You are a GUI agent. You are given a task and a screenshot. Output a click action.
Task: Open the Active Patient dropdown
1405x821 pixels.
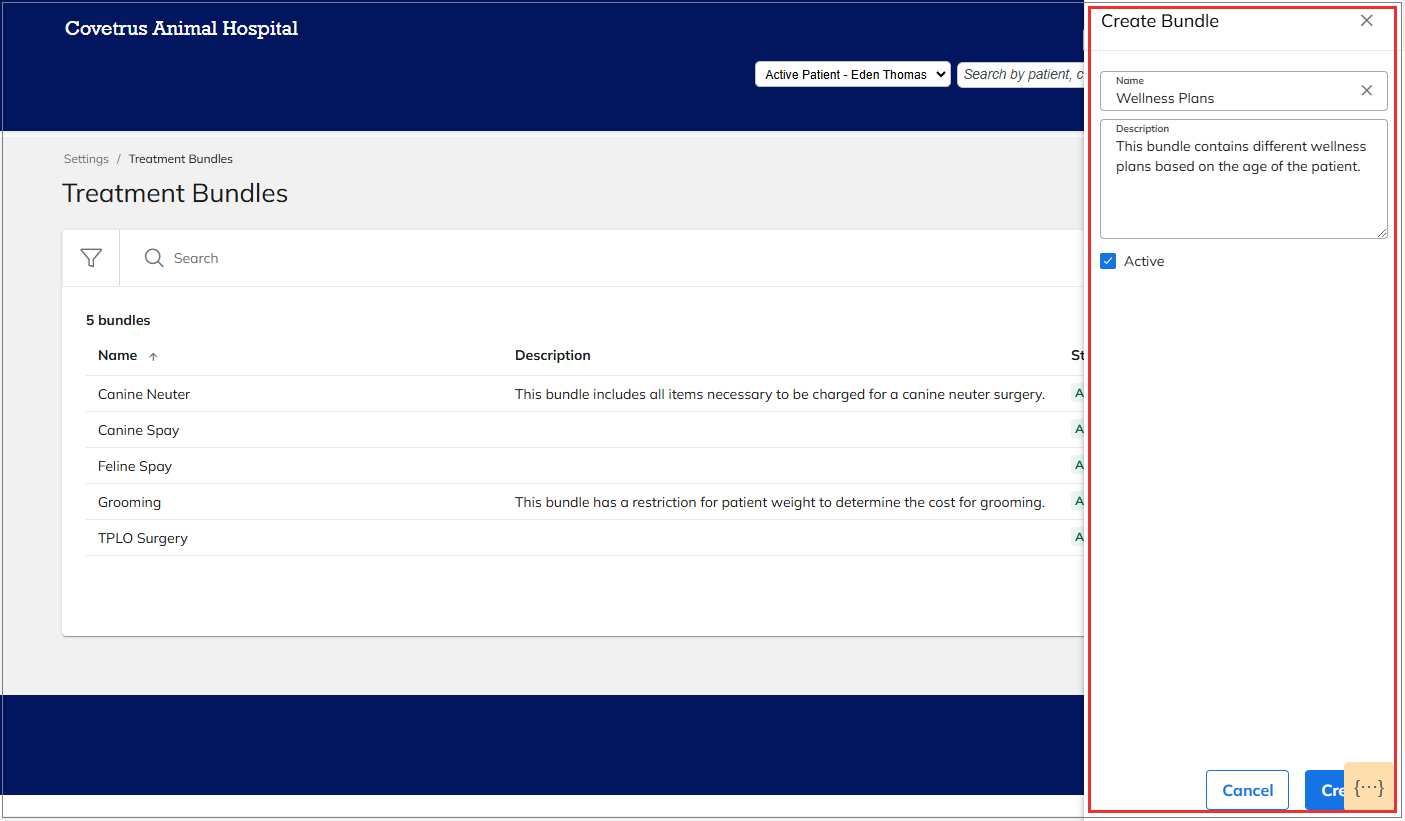pos(852,73)
